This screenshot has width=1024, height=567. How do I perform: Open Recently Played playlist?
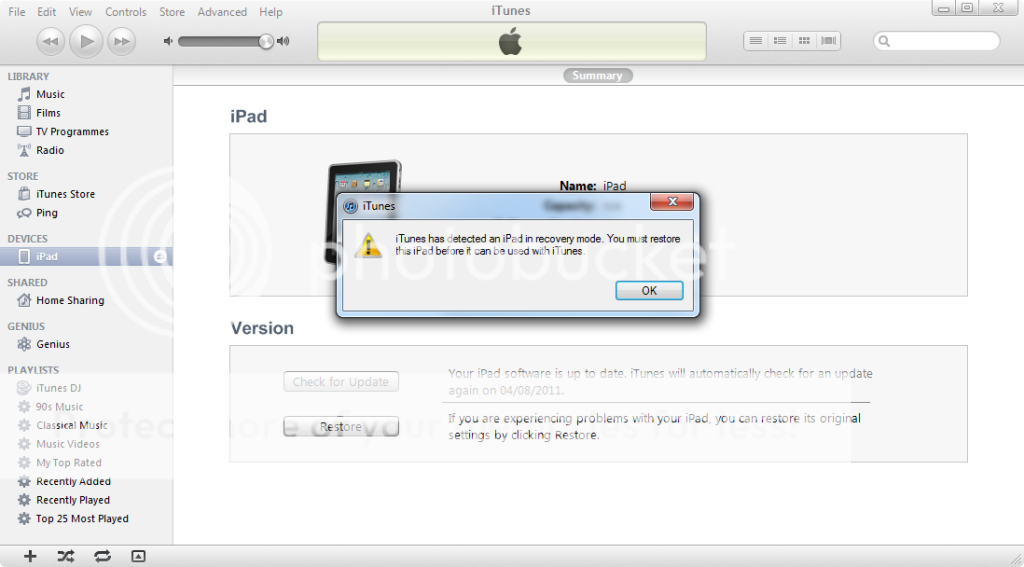point(72,500)
